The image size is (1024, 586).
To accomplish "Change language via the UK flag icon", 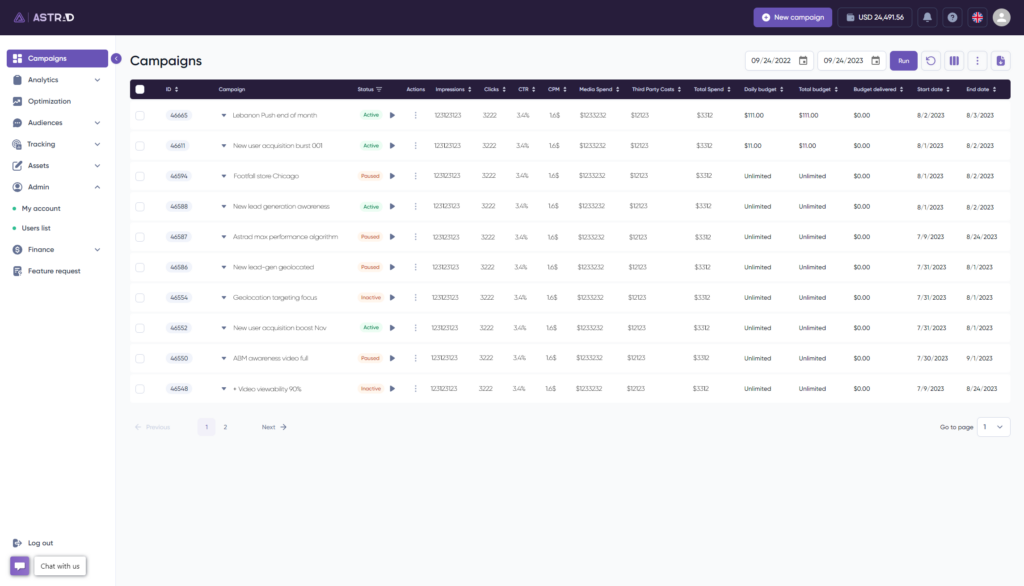I will coord(977,17).
